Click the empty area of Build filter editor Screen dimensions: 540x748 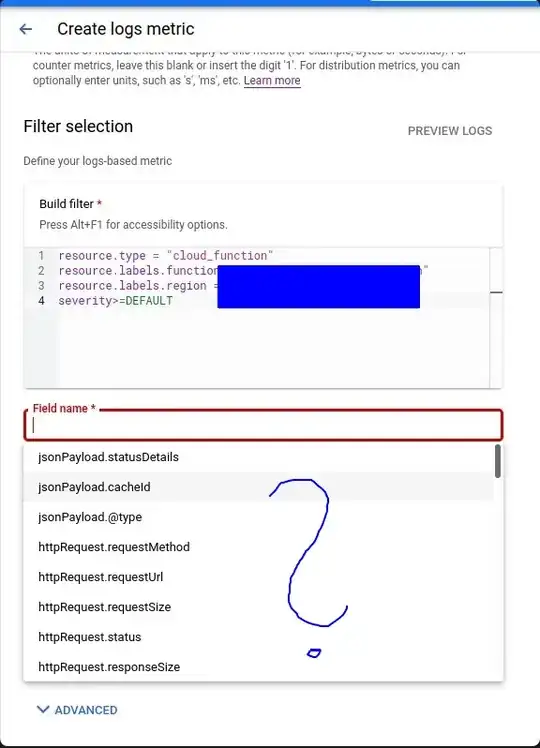pos(267,348)
